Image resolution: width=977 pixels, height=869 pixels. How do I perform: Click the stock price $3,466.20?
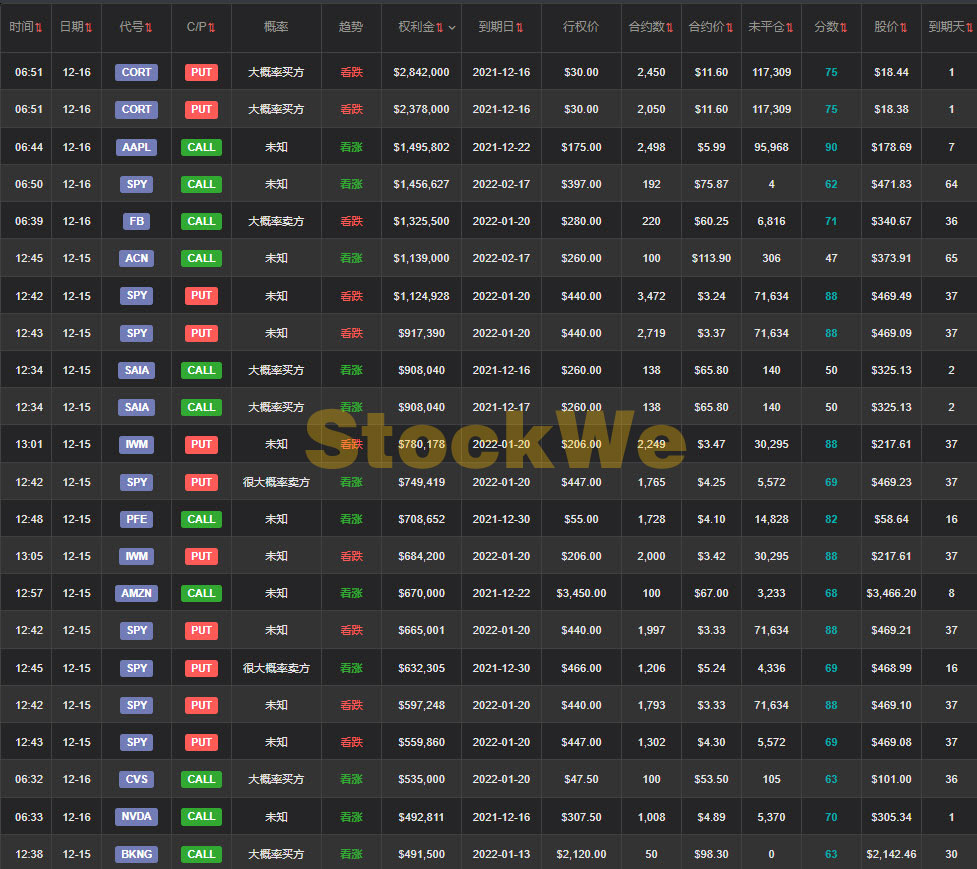[x=891, y=593]
